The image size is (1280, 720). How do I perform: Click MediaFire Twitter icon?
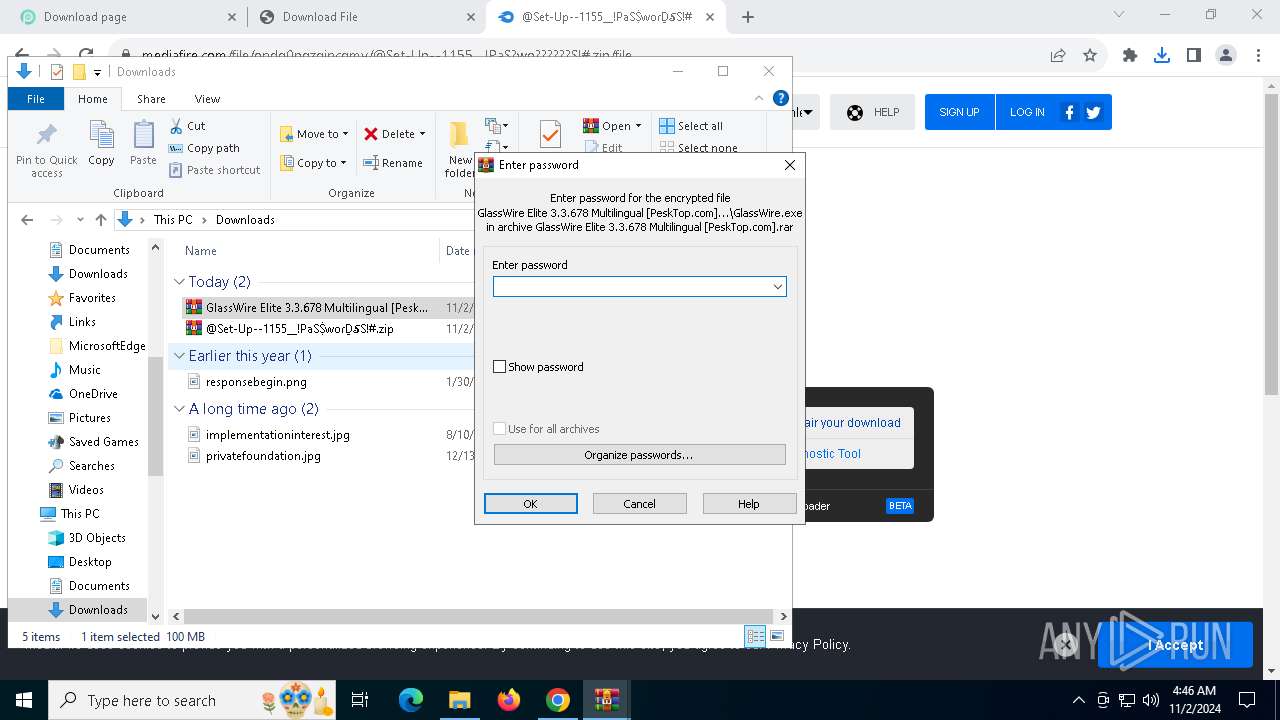click(x=1093, y=112)
